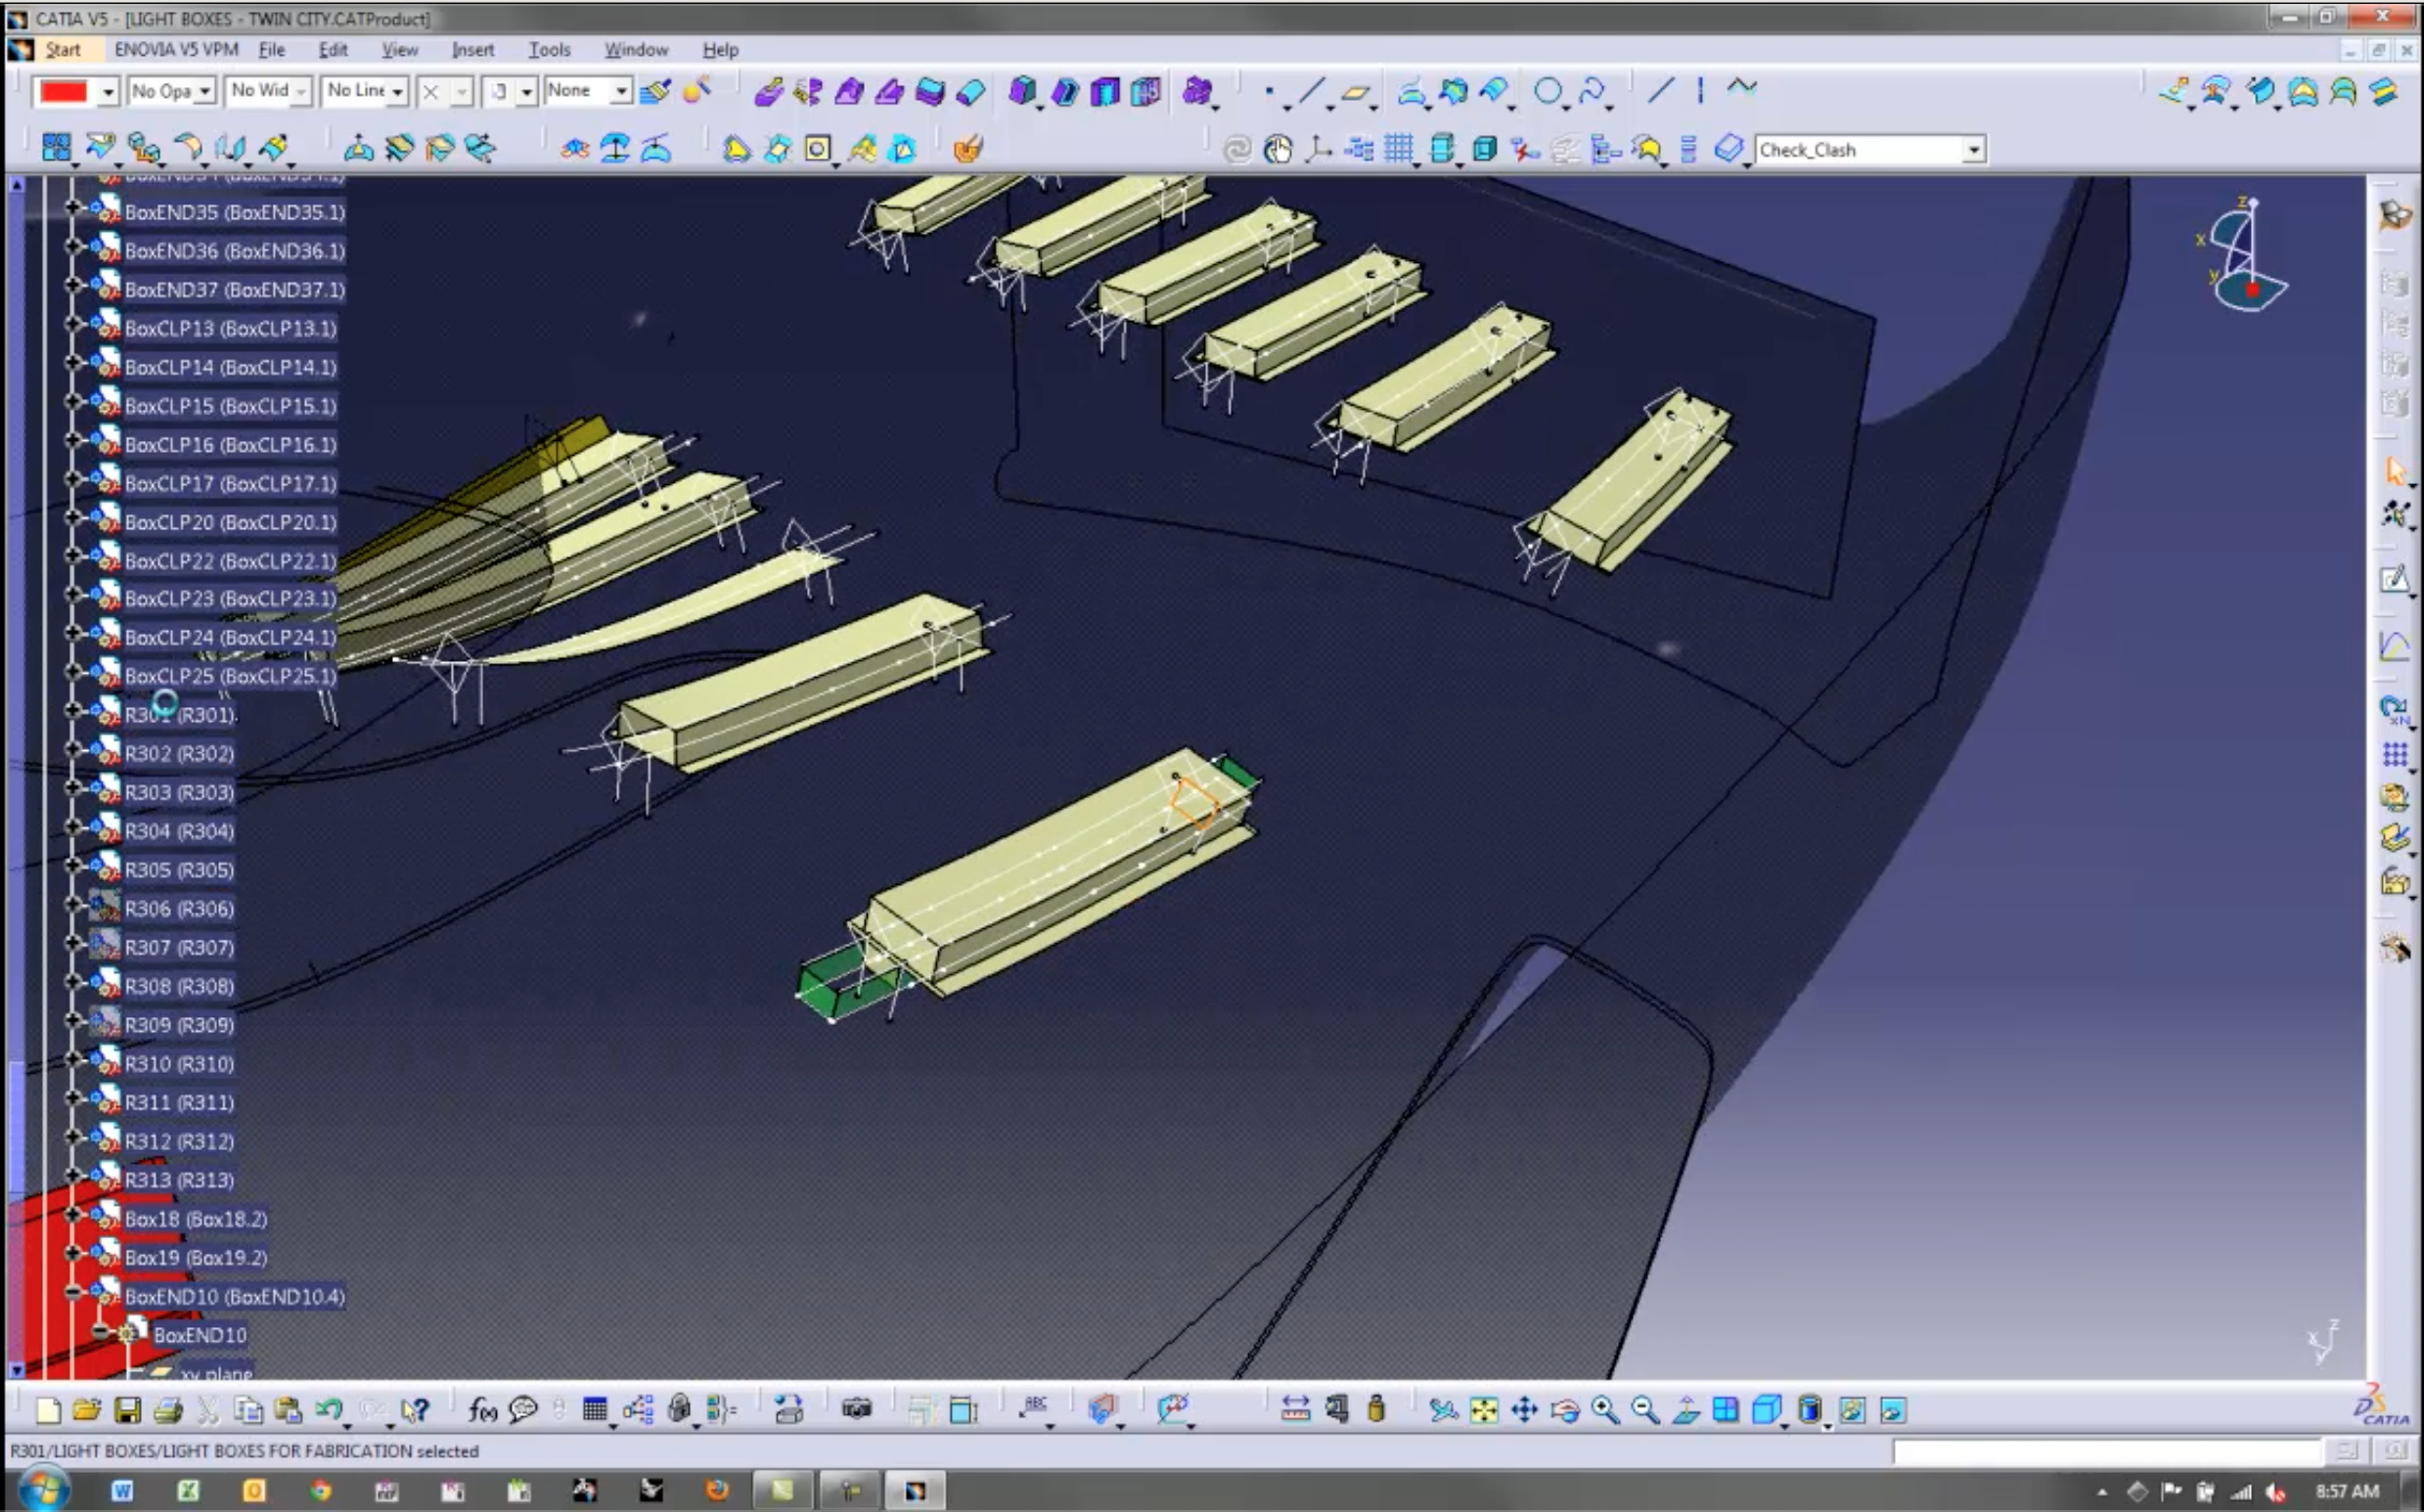This screenshot has height=1512, width=2424.
Task: Open file with folder icon
Action: 87,1410
